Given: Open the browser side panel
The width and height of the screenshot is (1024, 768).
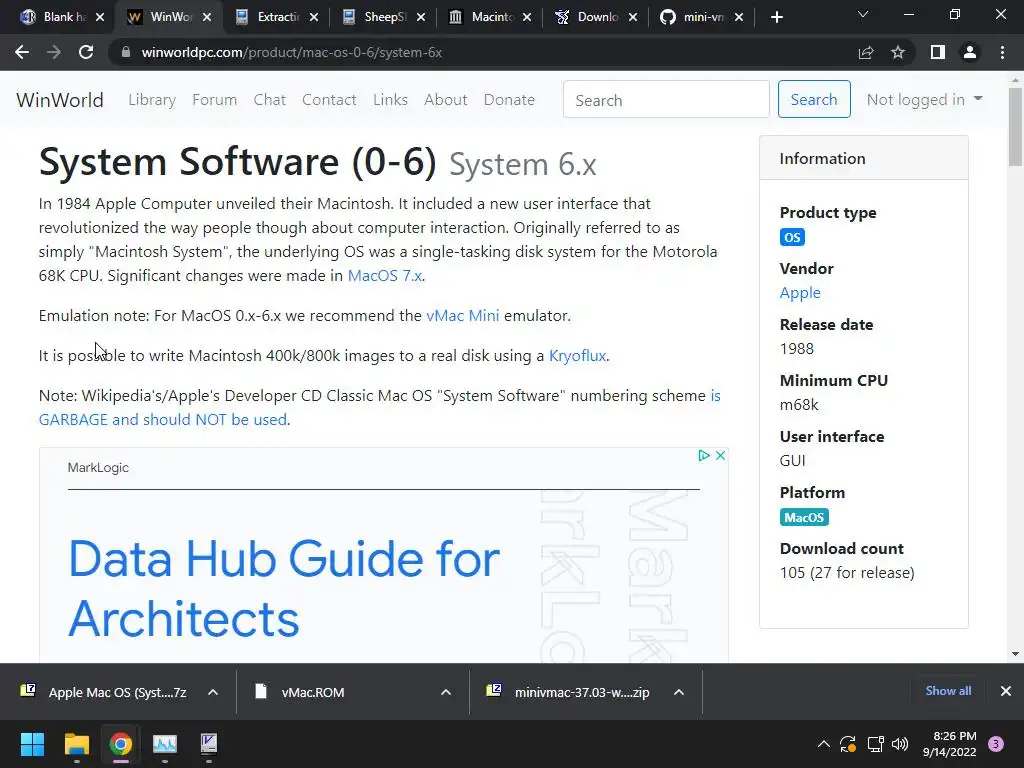Looking at the screenshot, I should tap(938, 52).
